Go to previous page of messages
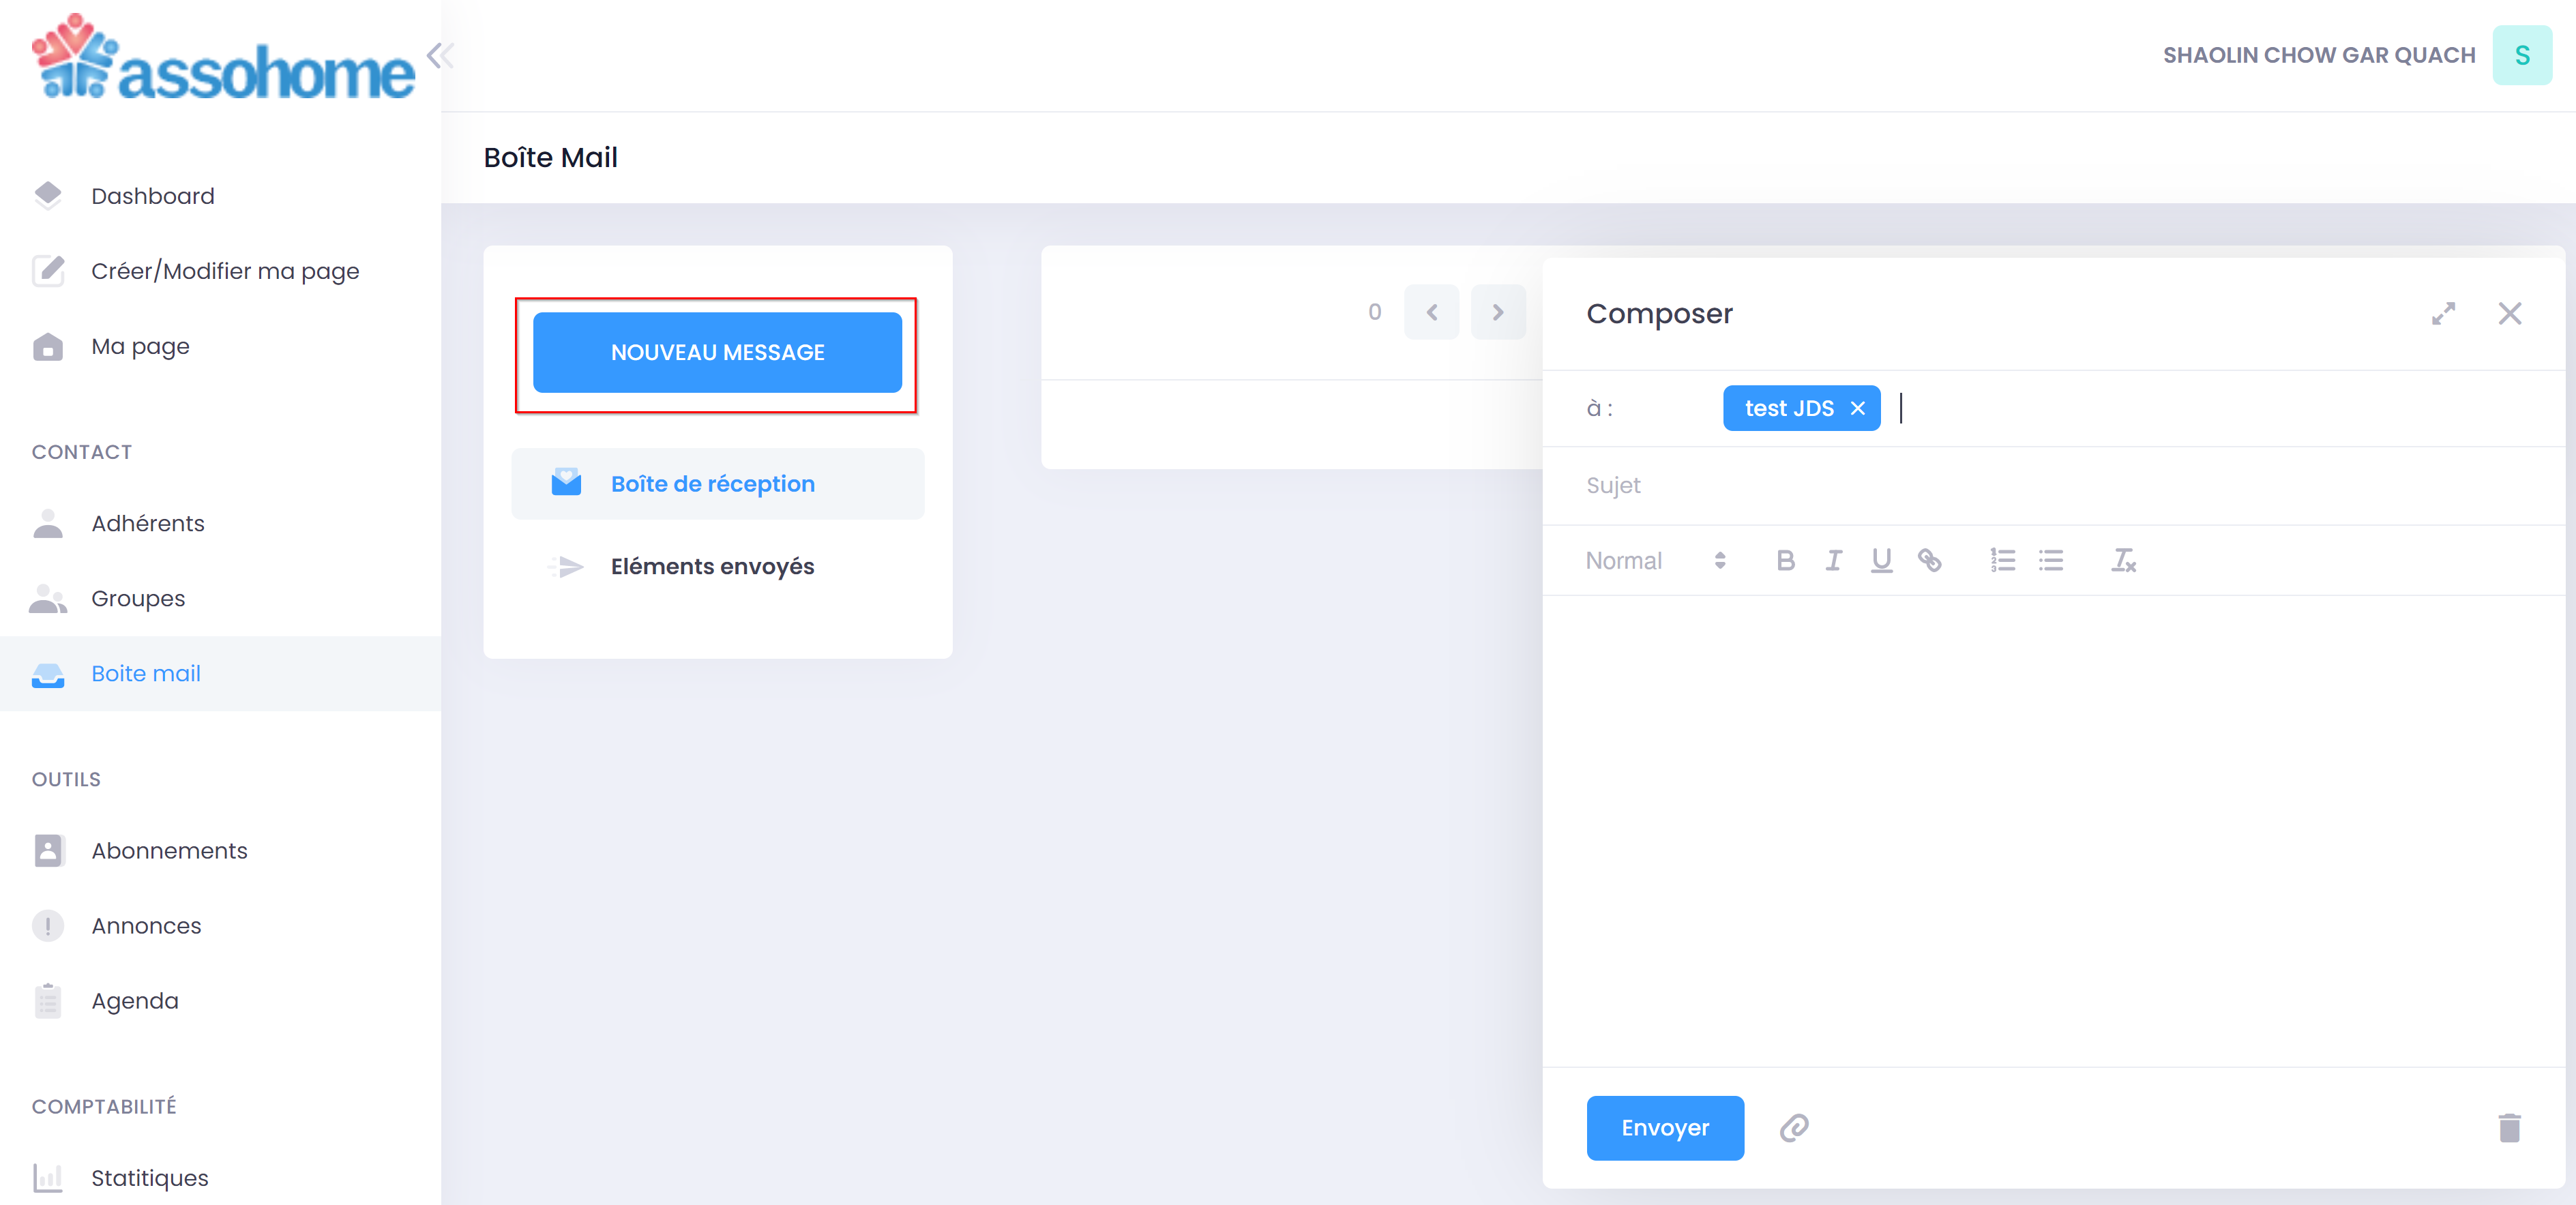The width and height of the screenshot is (2576, 1205). 1431,312
